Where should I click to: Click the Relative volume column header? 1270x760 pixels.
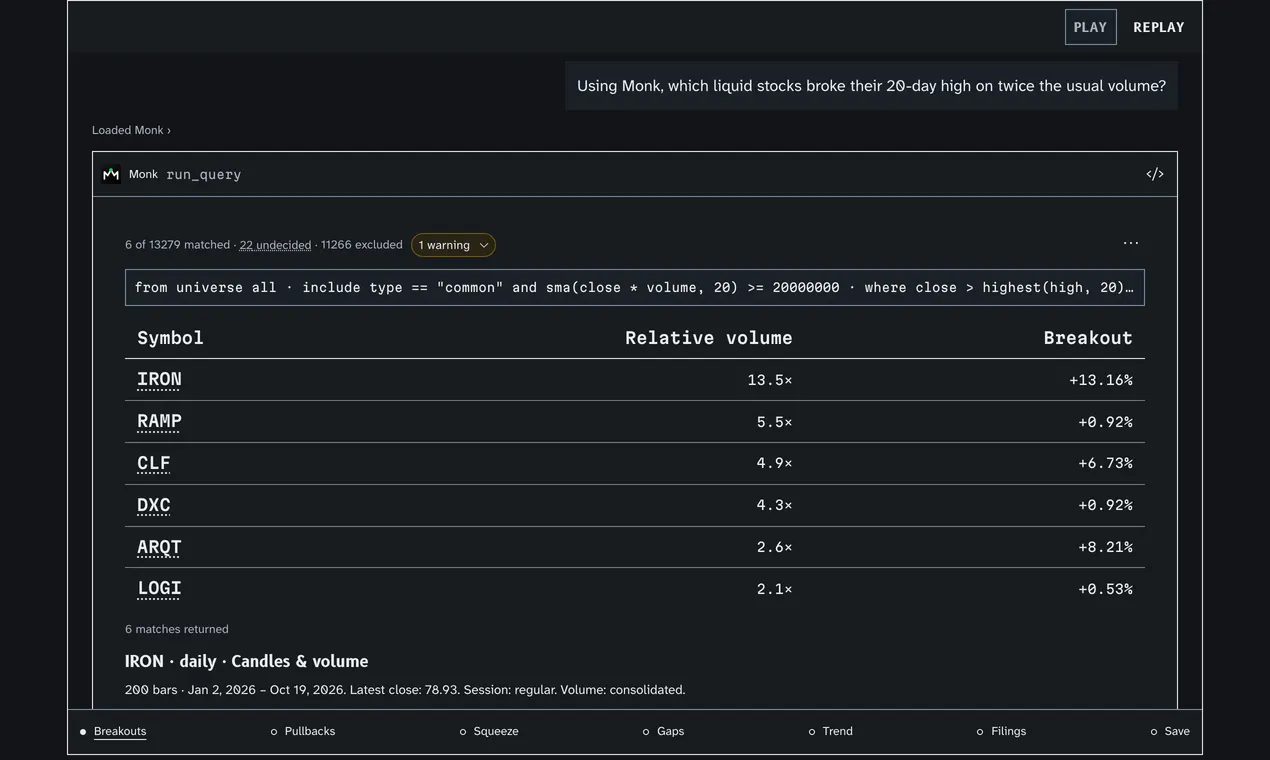[709, 338]
